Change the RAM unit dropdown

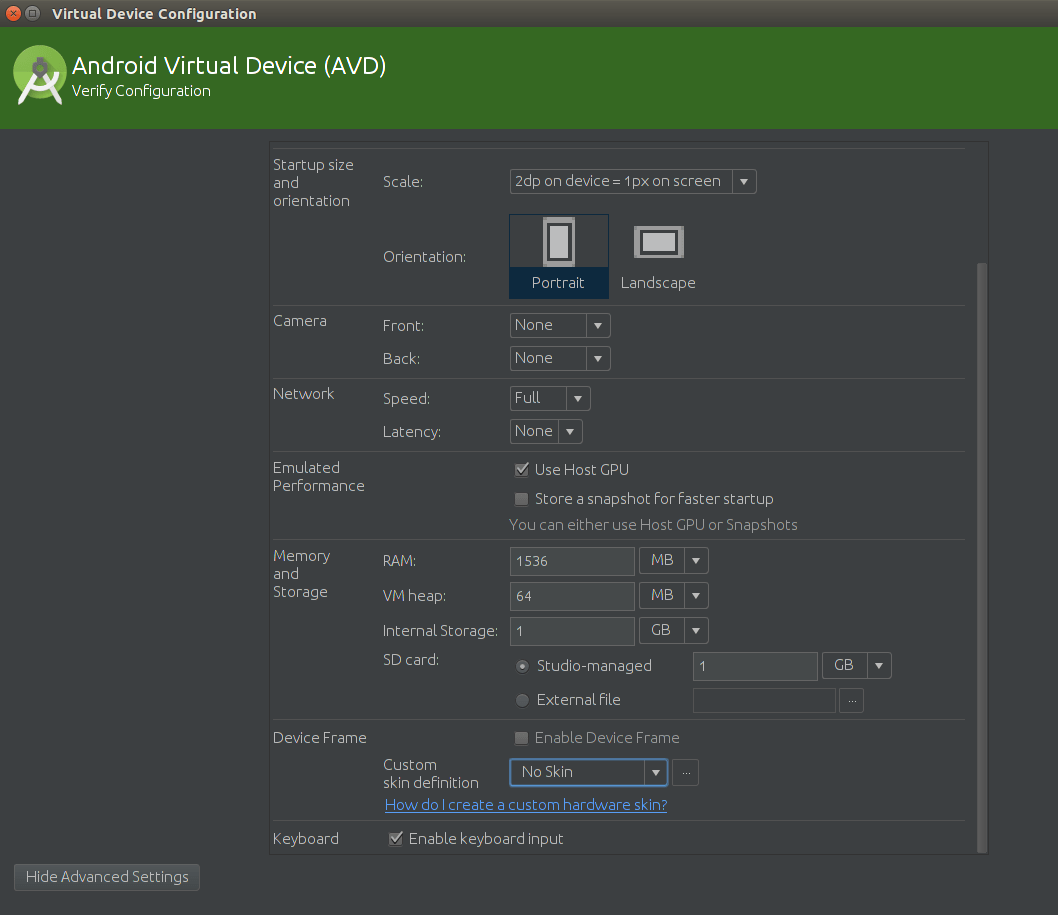tap(673, 561)
